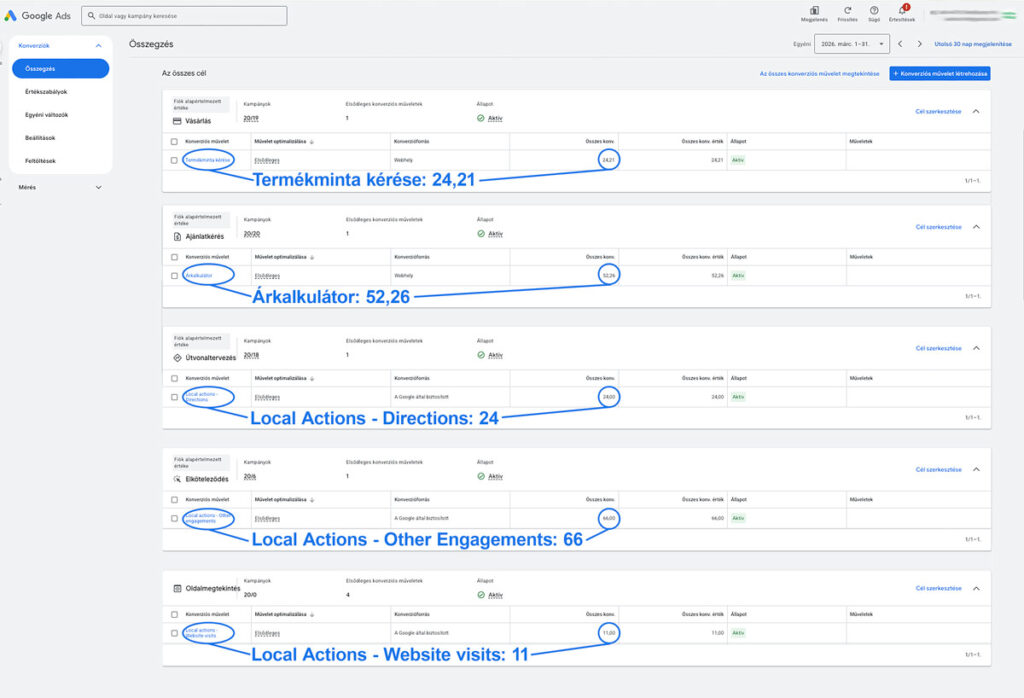This screenshot has width=1024, height=698.
Task: Collapse the Oldalmegtekintés goal card
Action: [x=976, y=588]
